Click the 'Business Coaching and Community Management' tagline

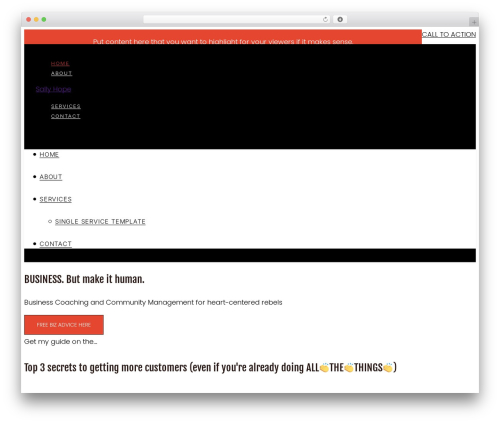(153, 302)
